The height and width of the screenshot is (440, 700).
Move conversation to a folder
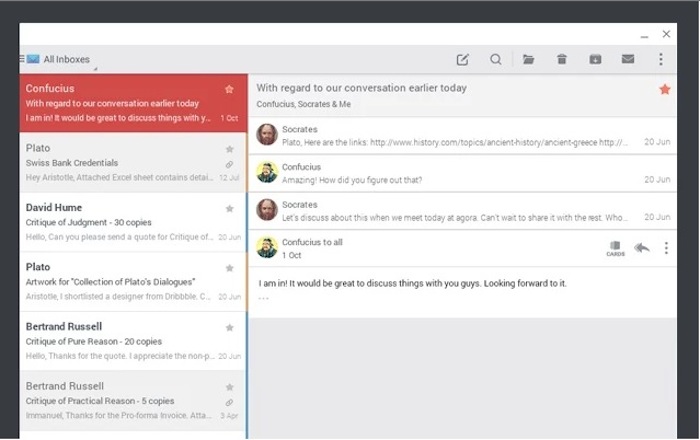(528, 60)
